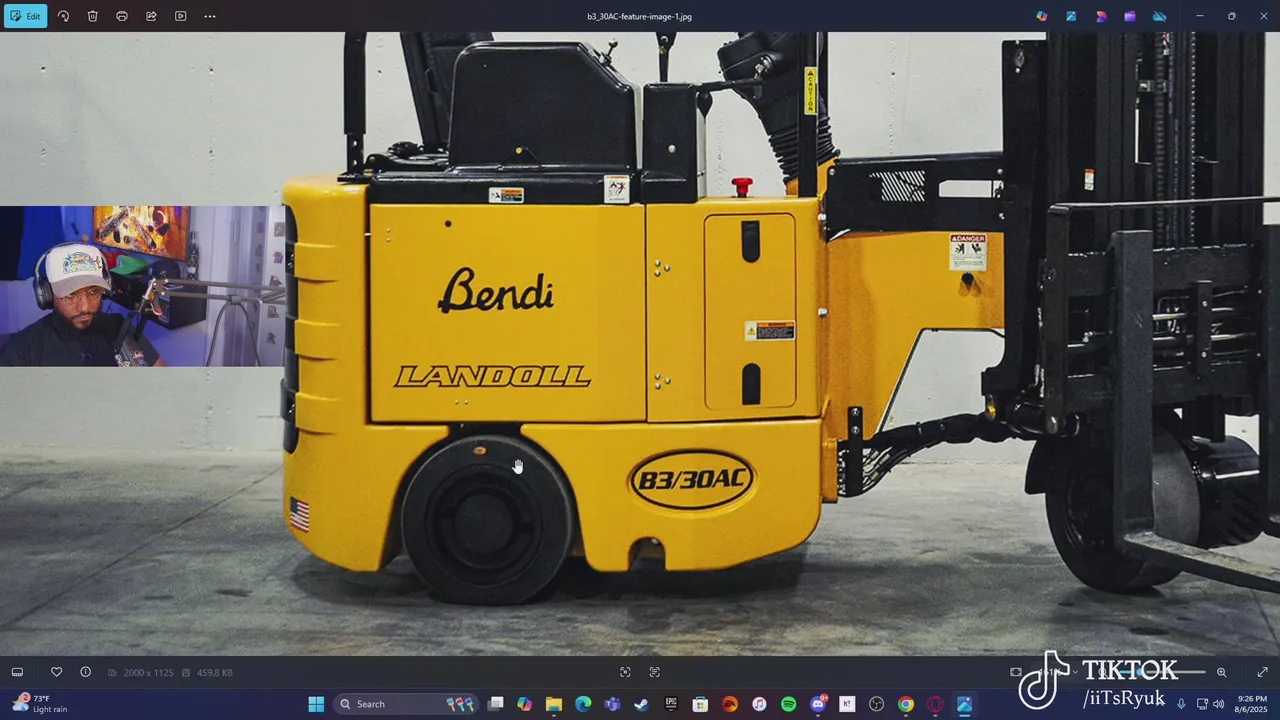Open Microsoft Teams on the taskbar
The width and height of the screenshot is (1280, 720).
point(612,704)
